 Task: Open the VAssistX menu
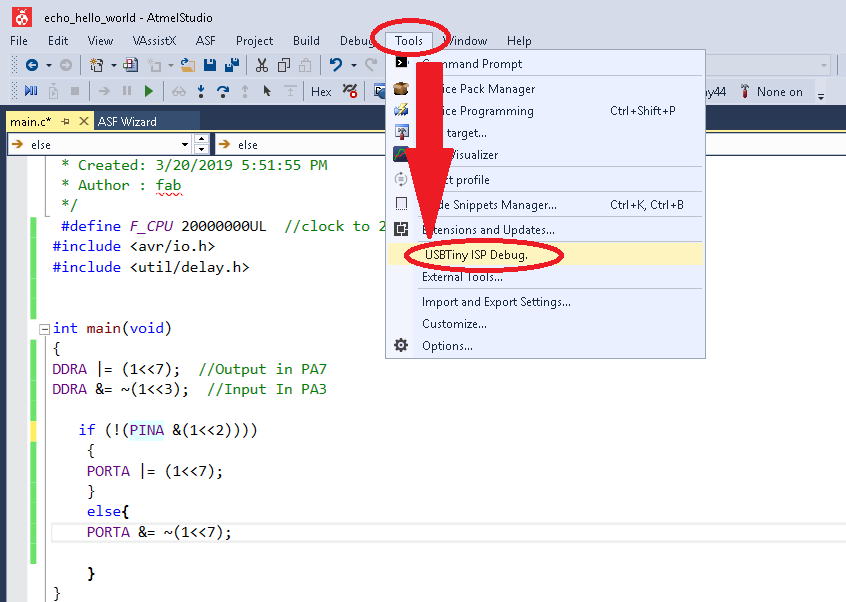pos(154,41)
